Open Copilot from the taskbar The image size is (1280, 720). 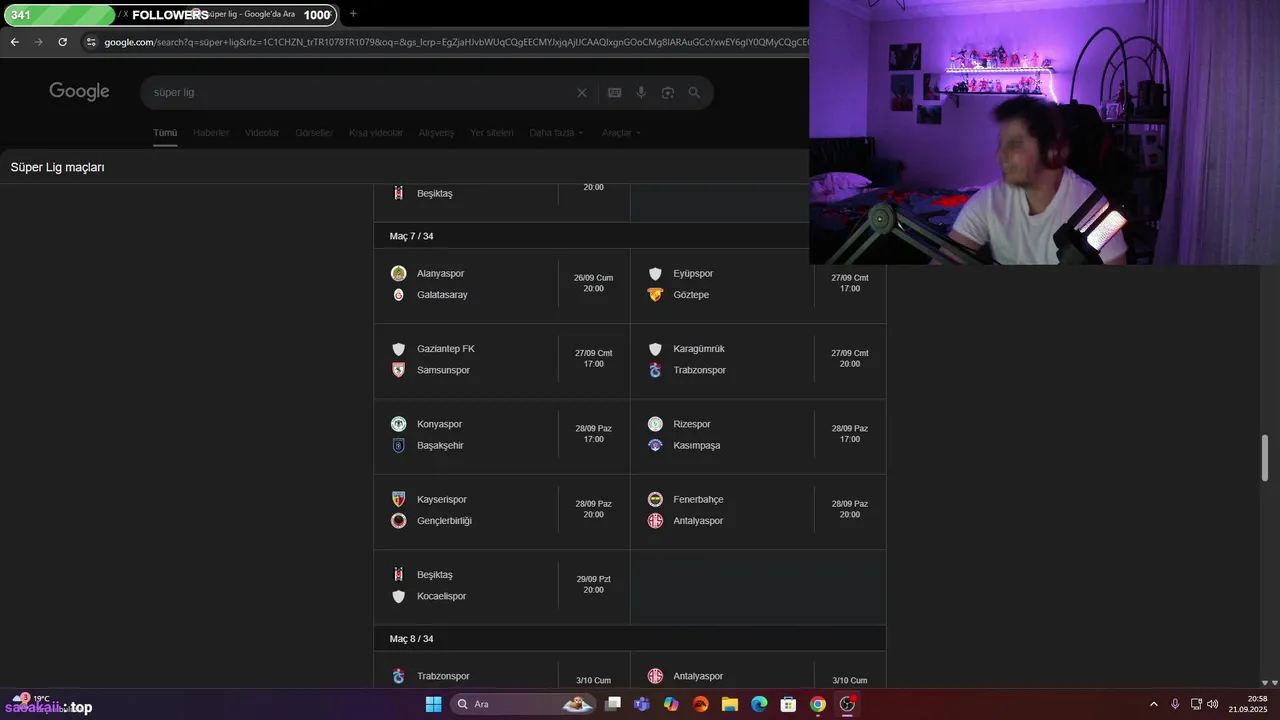pos(671,704)
